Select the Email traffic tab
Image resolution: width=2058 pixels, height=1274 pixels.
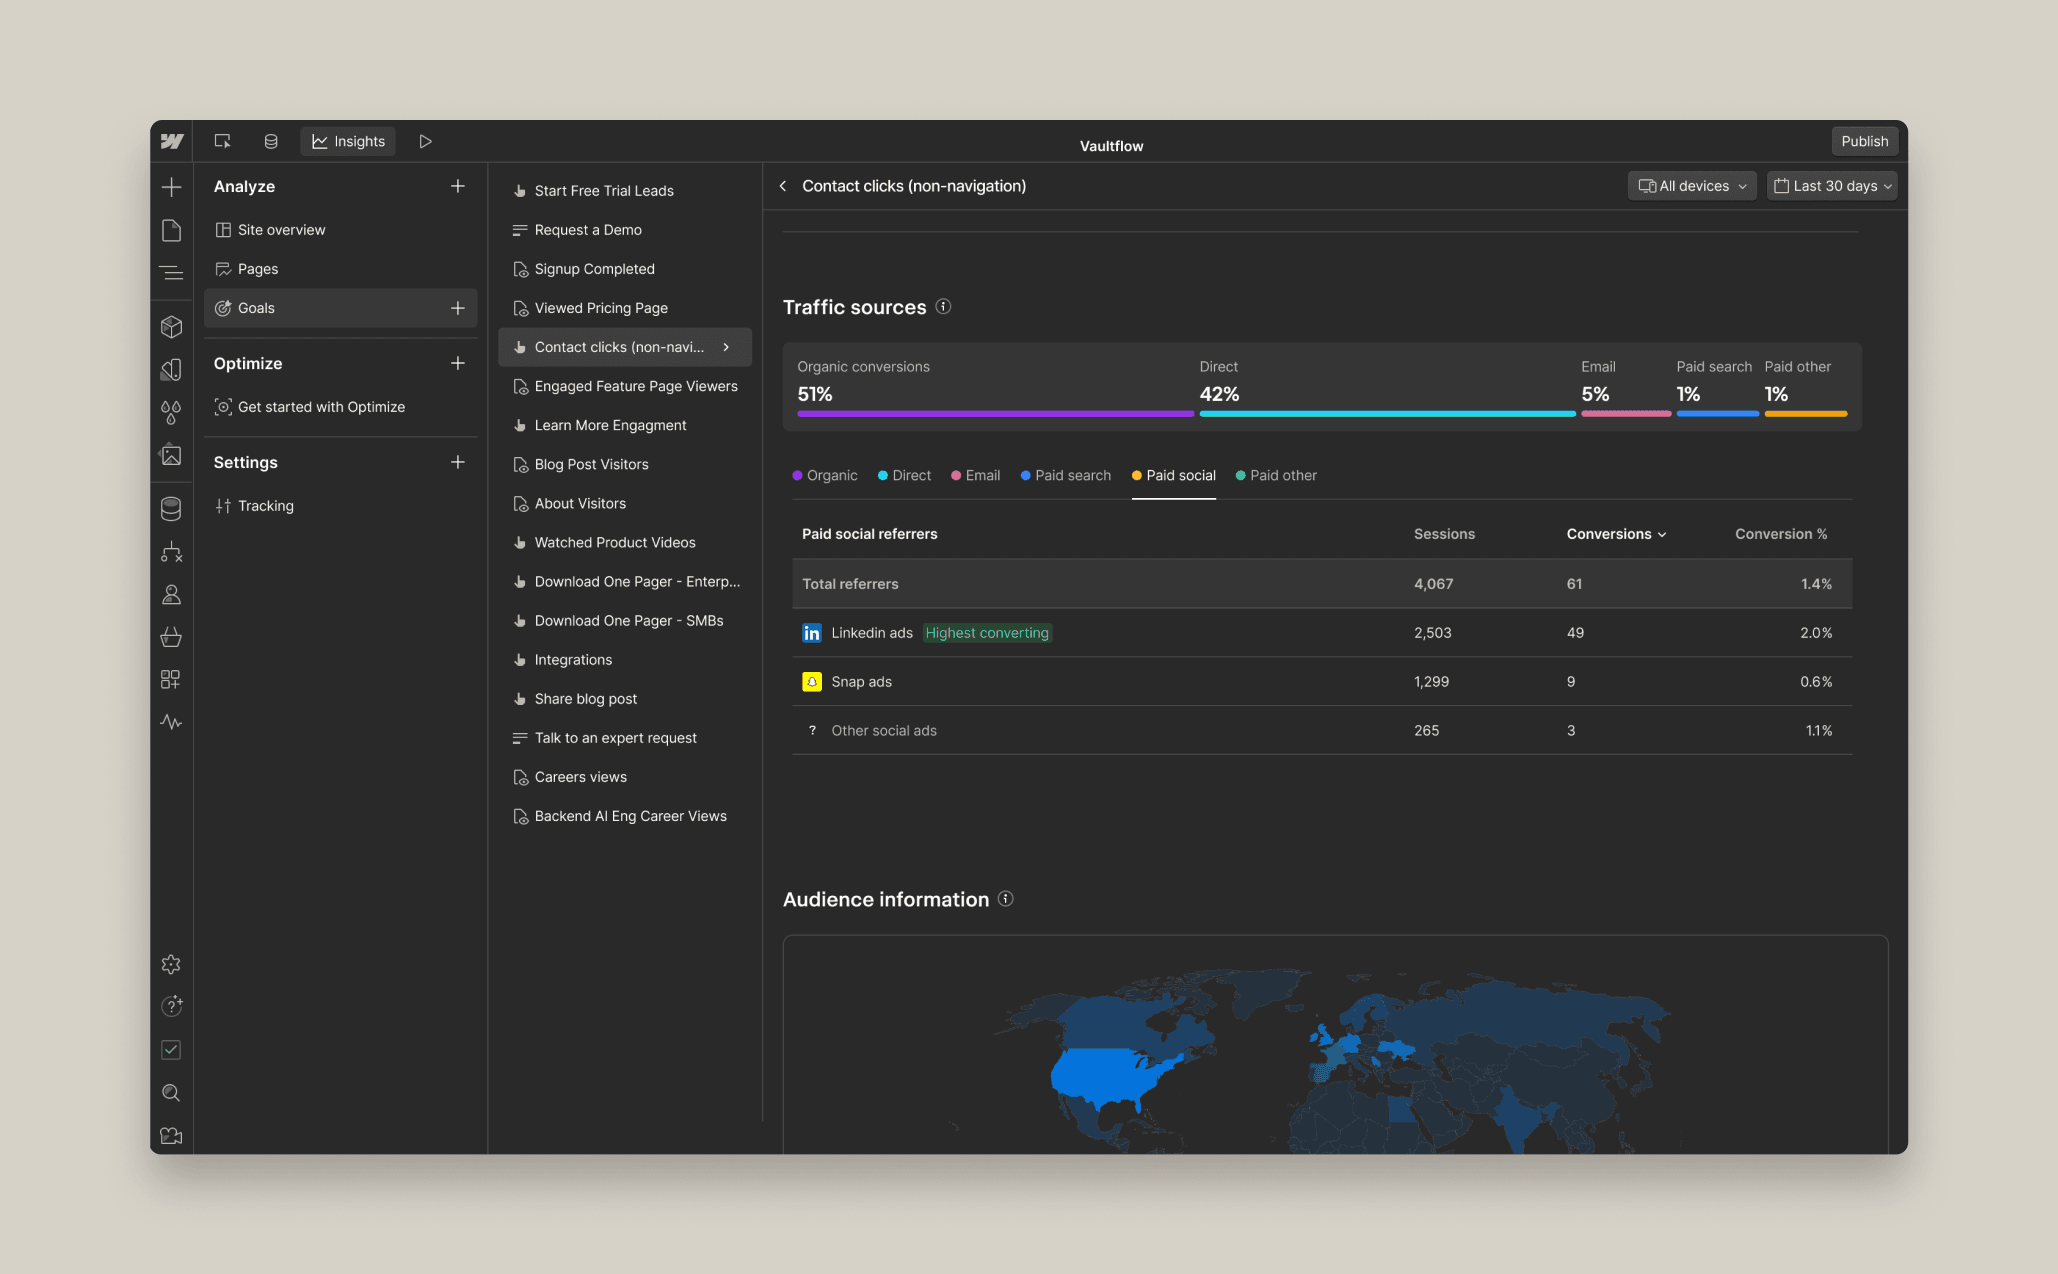(975, 475)
